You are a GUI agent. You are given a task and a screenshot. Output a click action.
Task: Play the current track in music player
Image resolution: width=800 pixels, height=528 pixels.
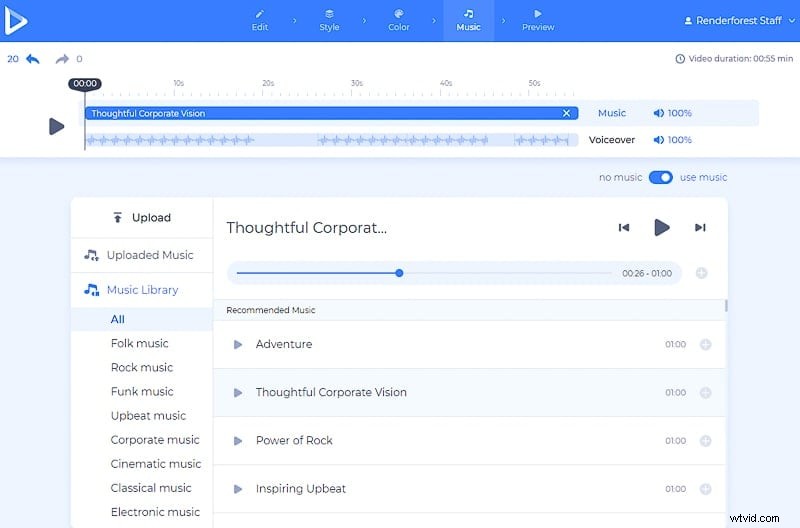tap(661, 228)
